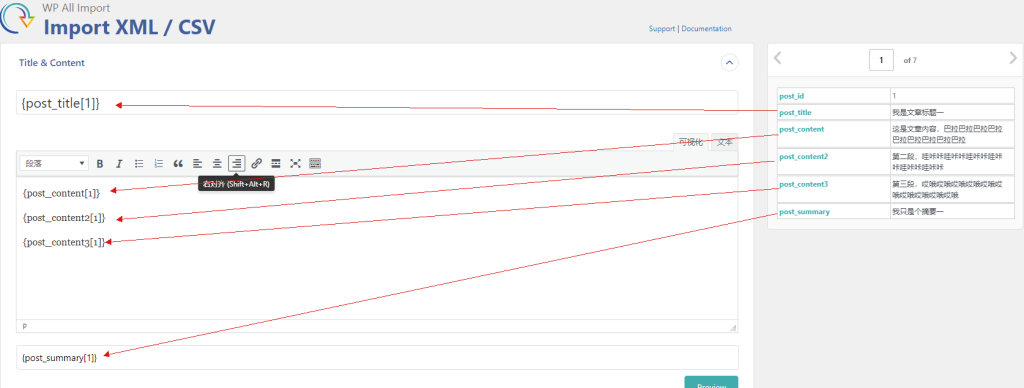Switch to the 文本 text tab
Viewport: 1024px width, 388px height.
[725, 142]
